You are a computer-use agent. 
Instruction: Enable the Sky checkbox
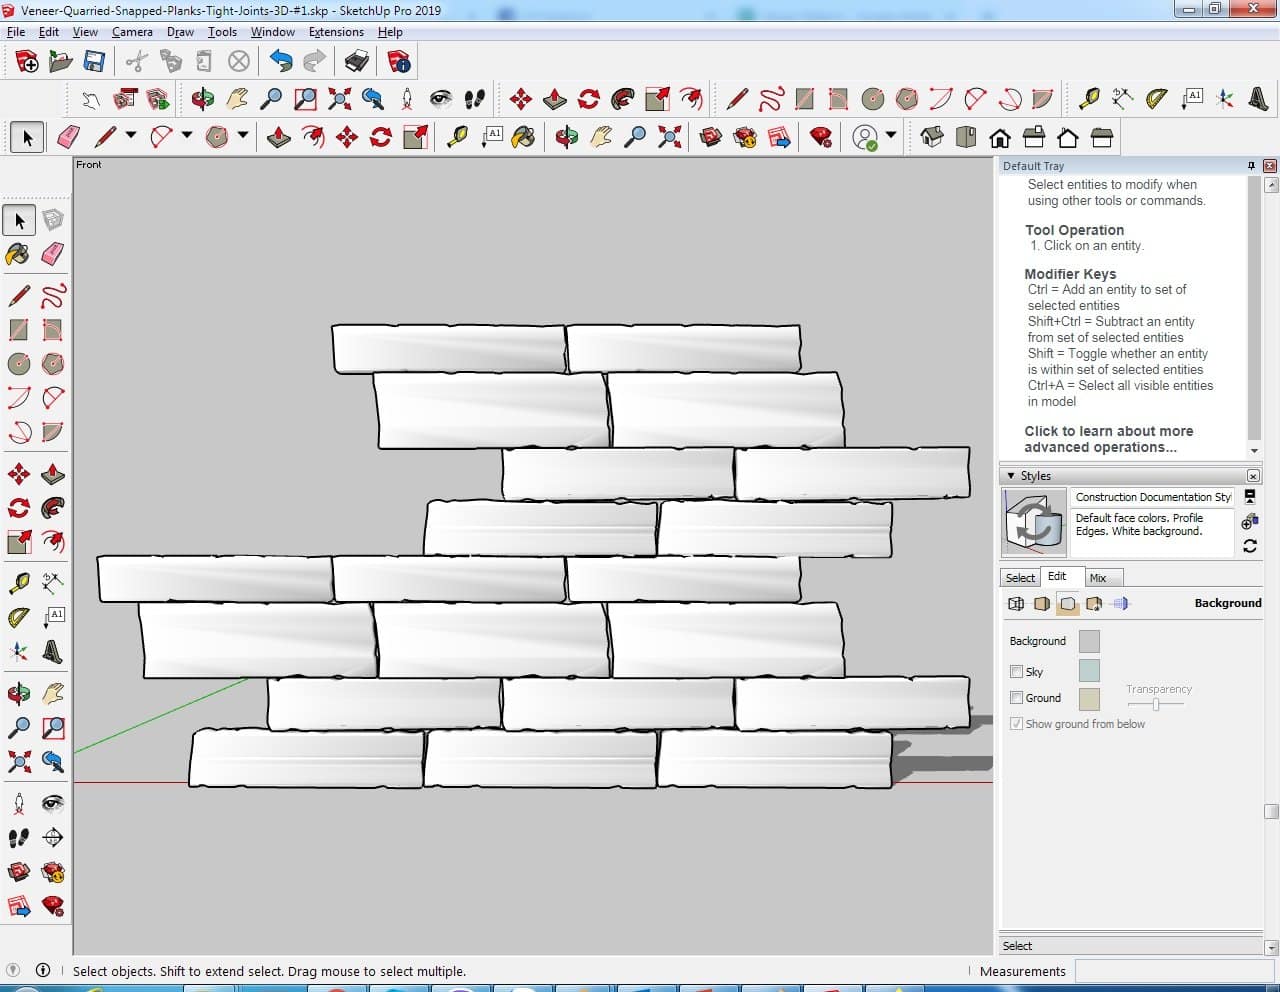1016,672
